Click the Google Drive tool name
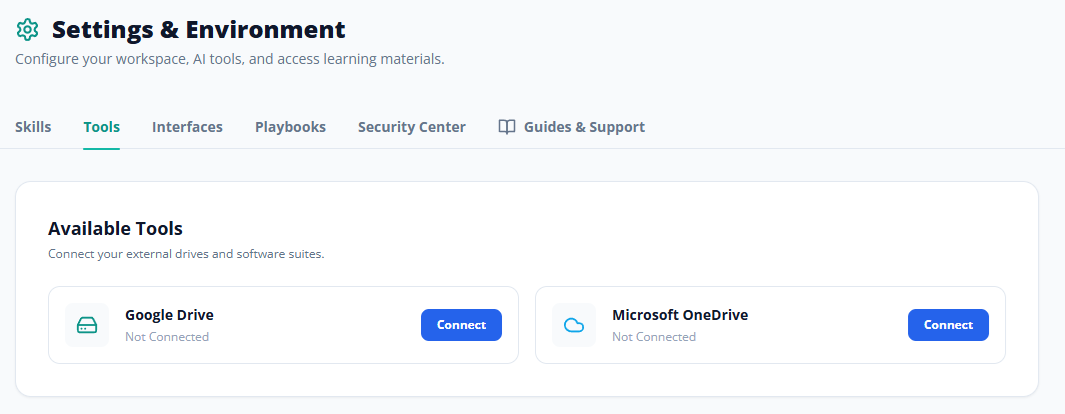 (169, 315)
